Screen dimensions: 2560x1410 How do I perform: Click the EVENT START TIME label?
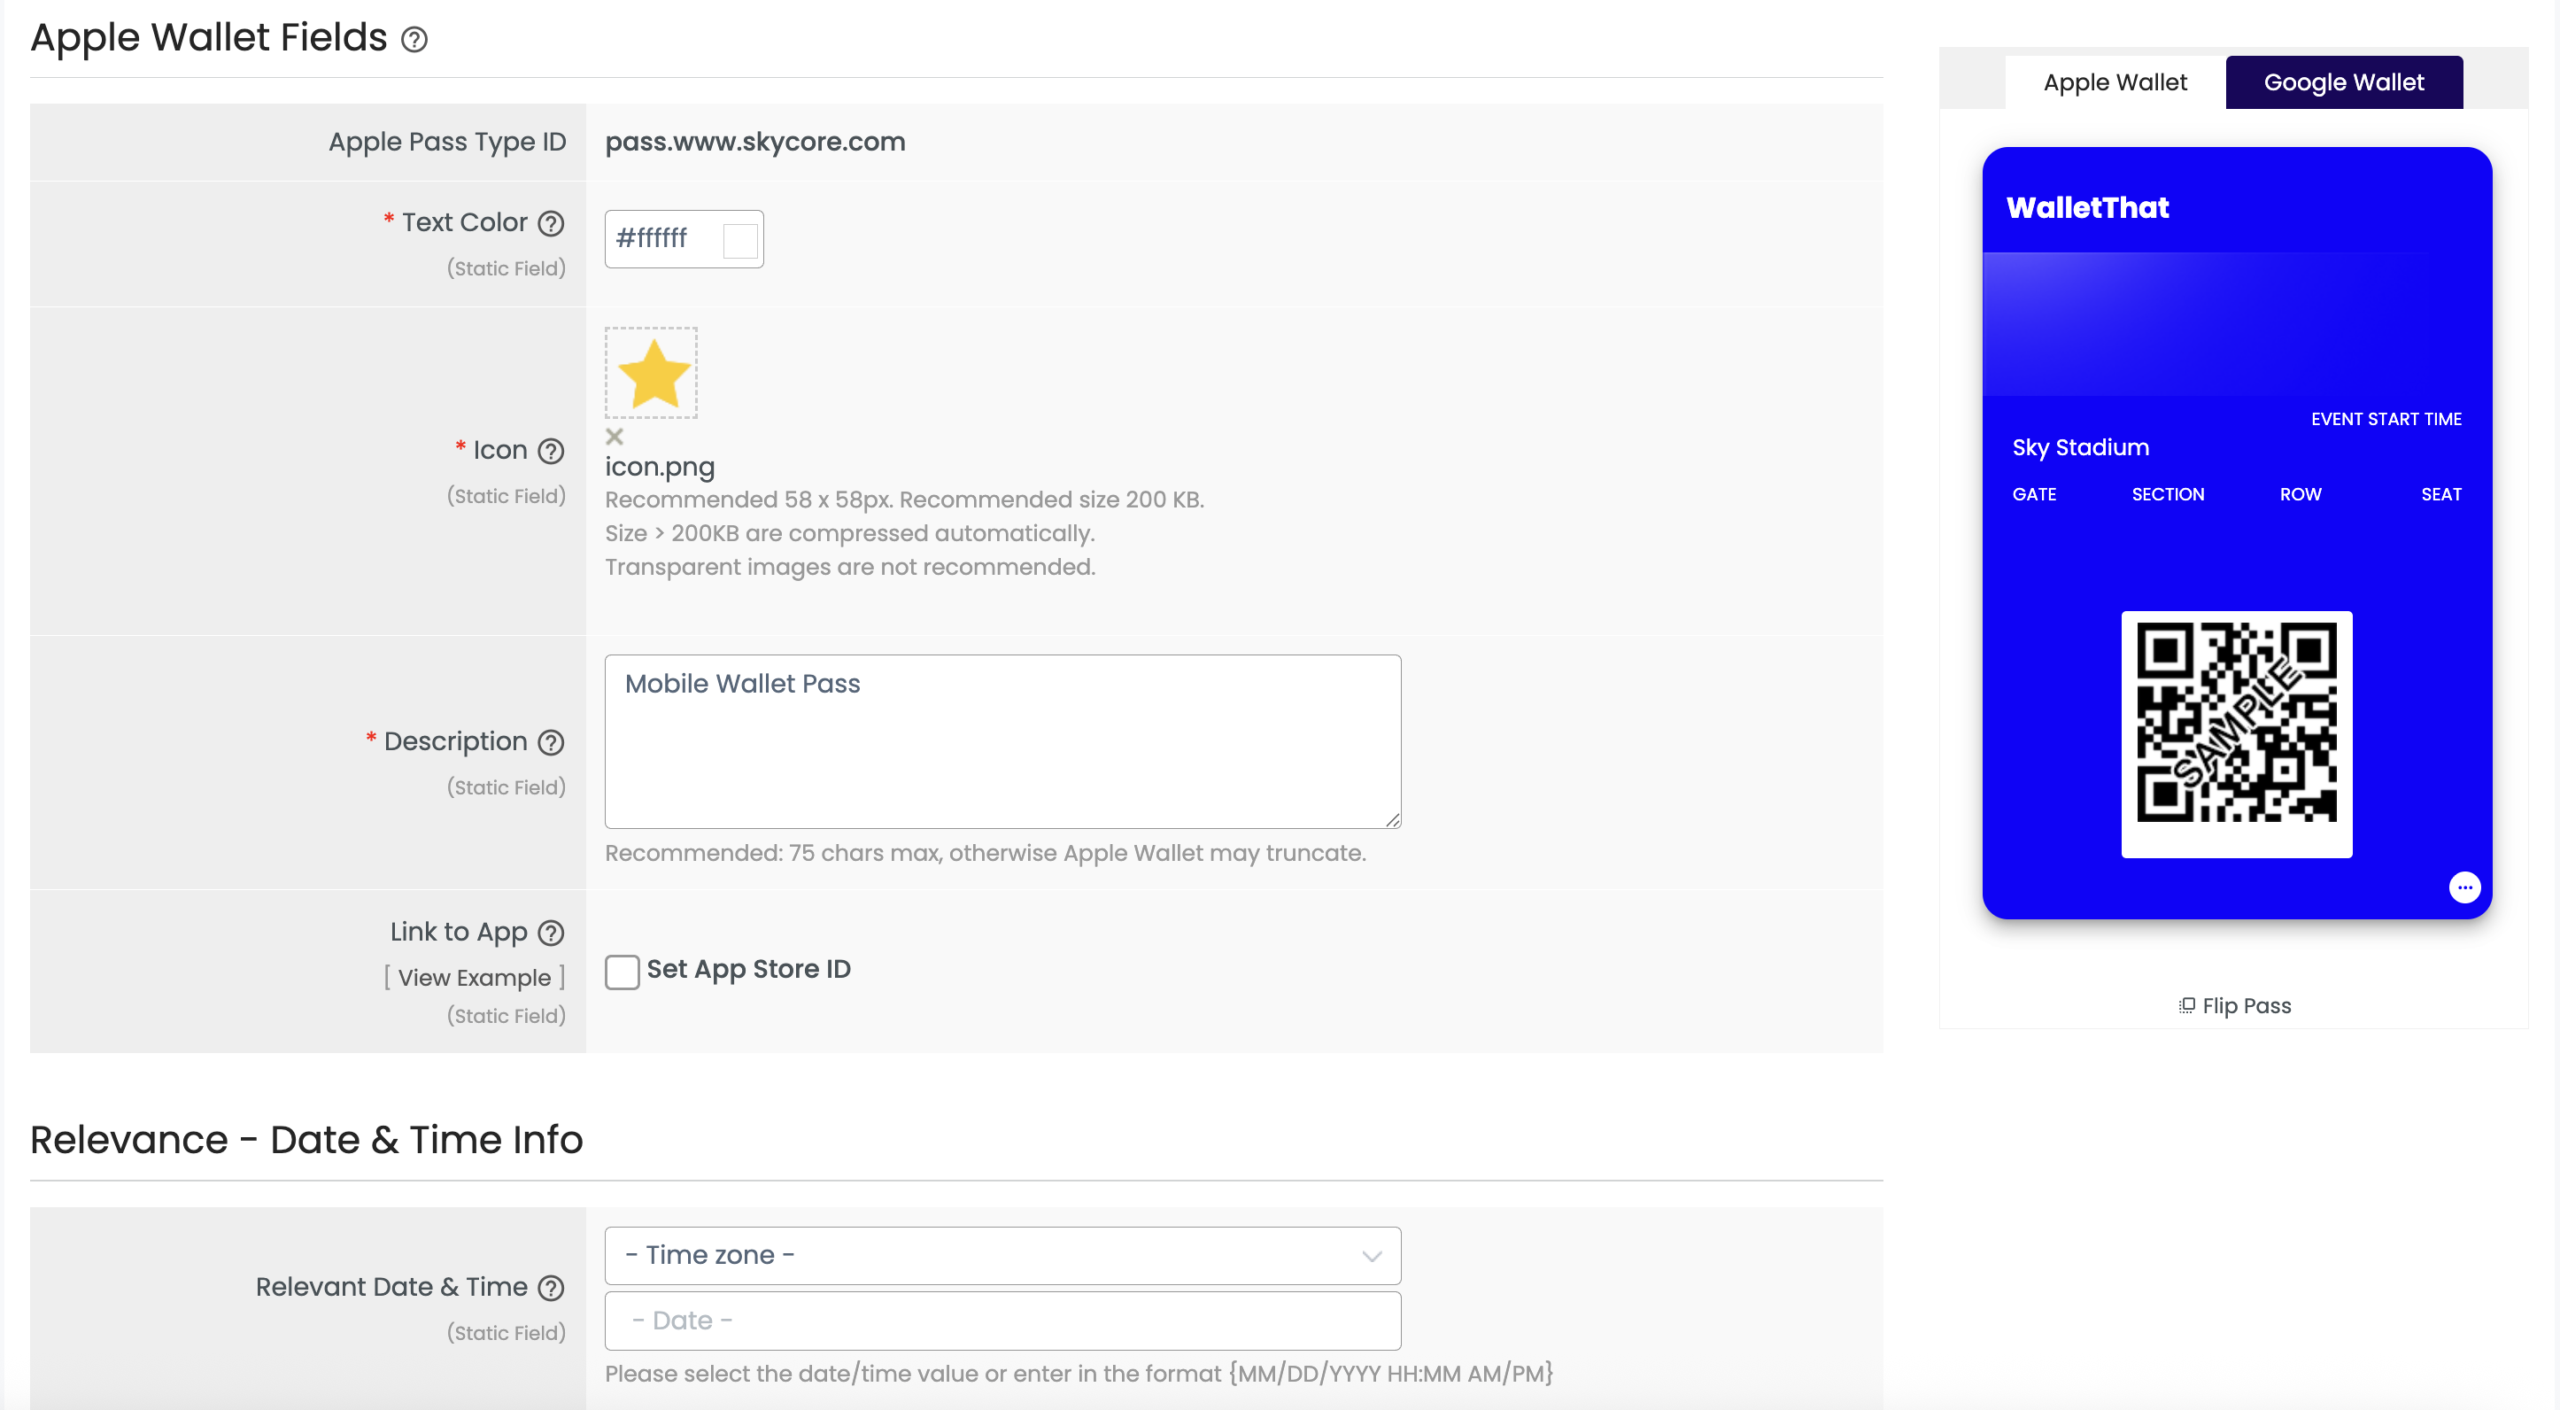[2386, 419]
